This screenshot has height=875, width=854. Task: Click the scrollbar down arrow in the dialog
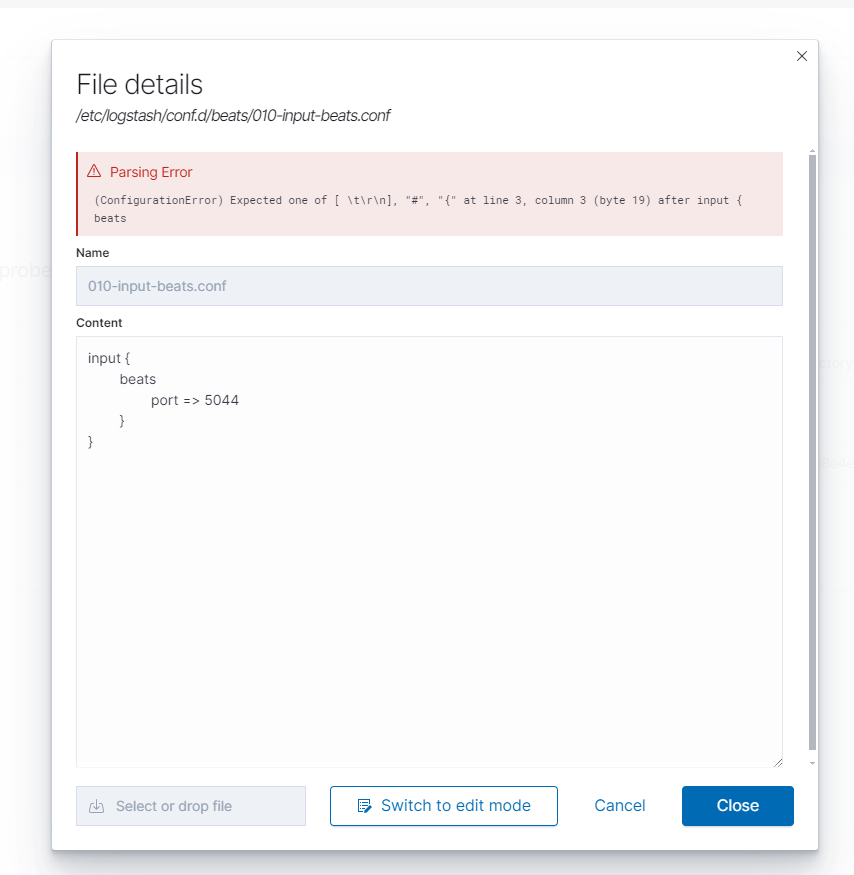point(812,762)
